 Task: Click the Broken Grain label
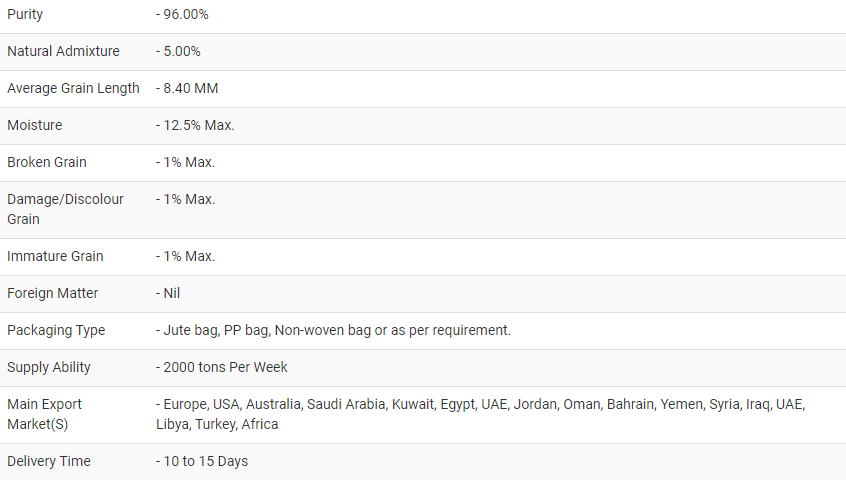click(47, 162)
